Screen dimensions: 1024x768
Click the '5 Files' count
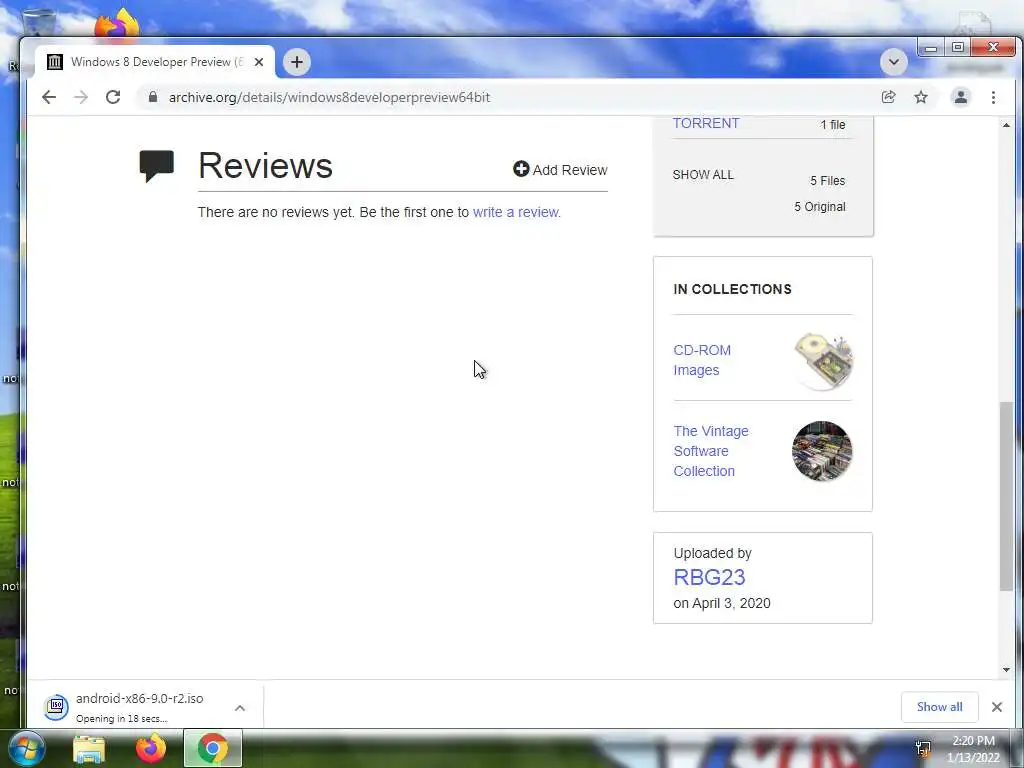(827, 181)
